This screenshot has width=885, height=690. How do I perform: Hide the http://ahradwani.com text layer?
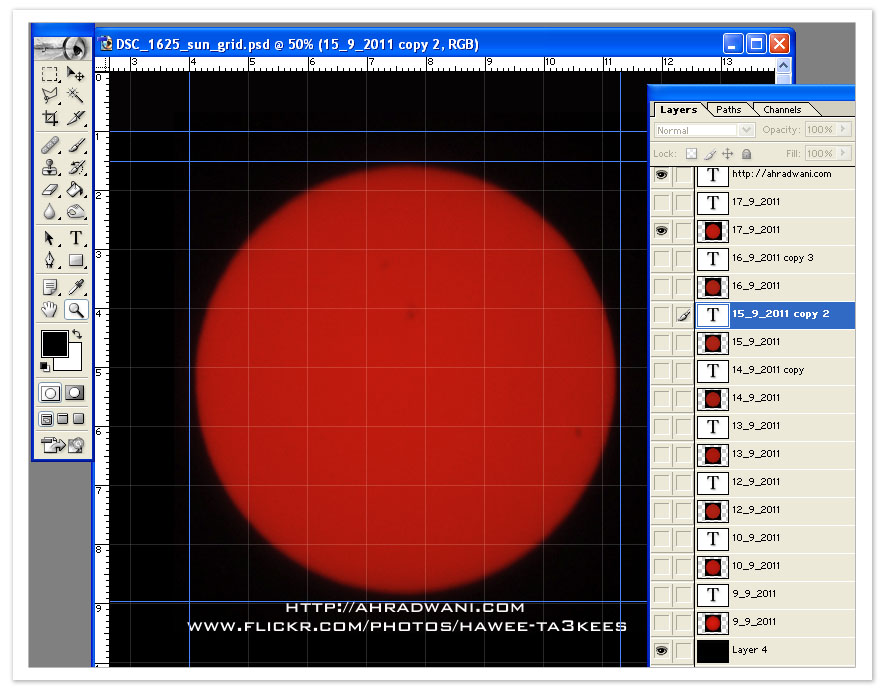point(661,174)
